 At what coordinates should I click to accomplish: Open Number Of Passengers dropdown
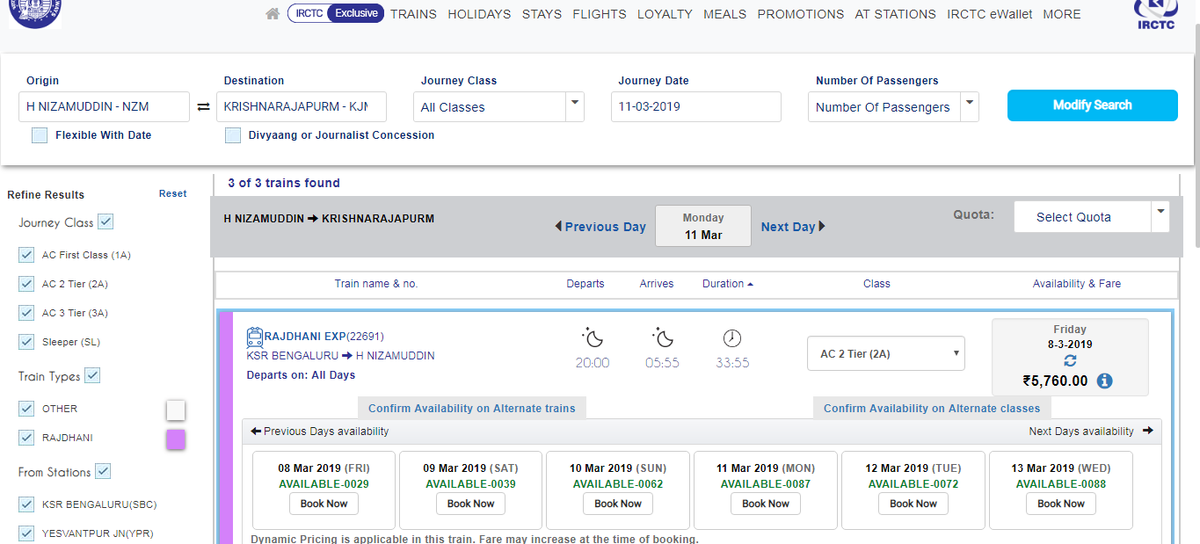(x=893, y=107)
